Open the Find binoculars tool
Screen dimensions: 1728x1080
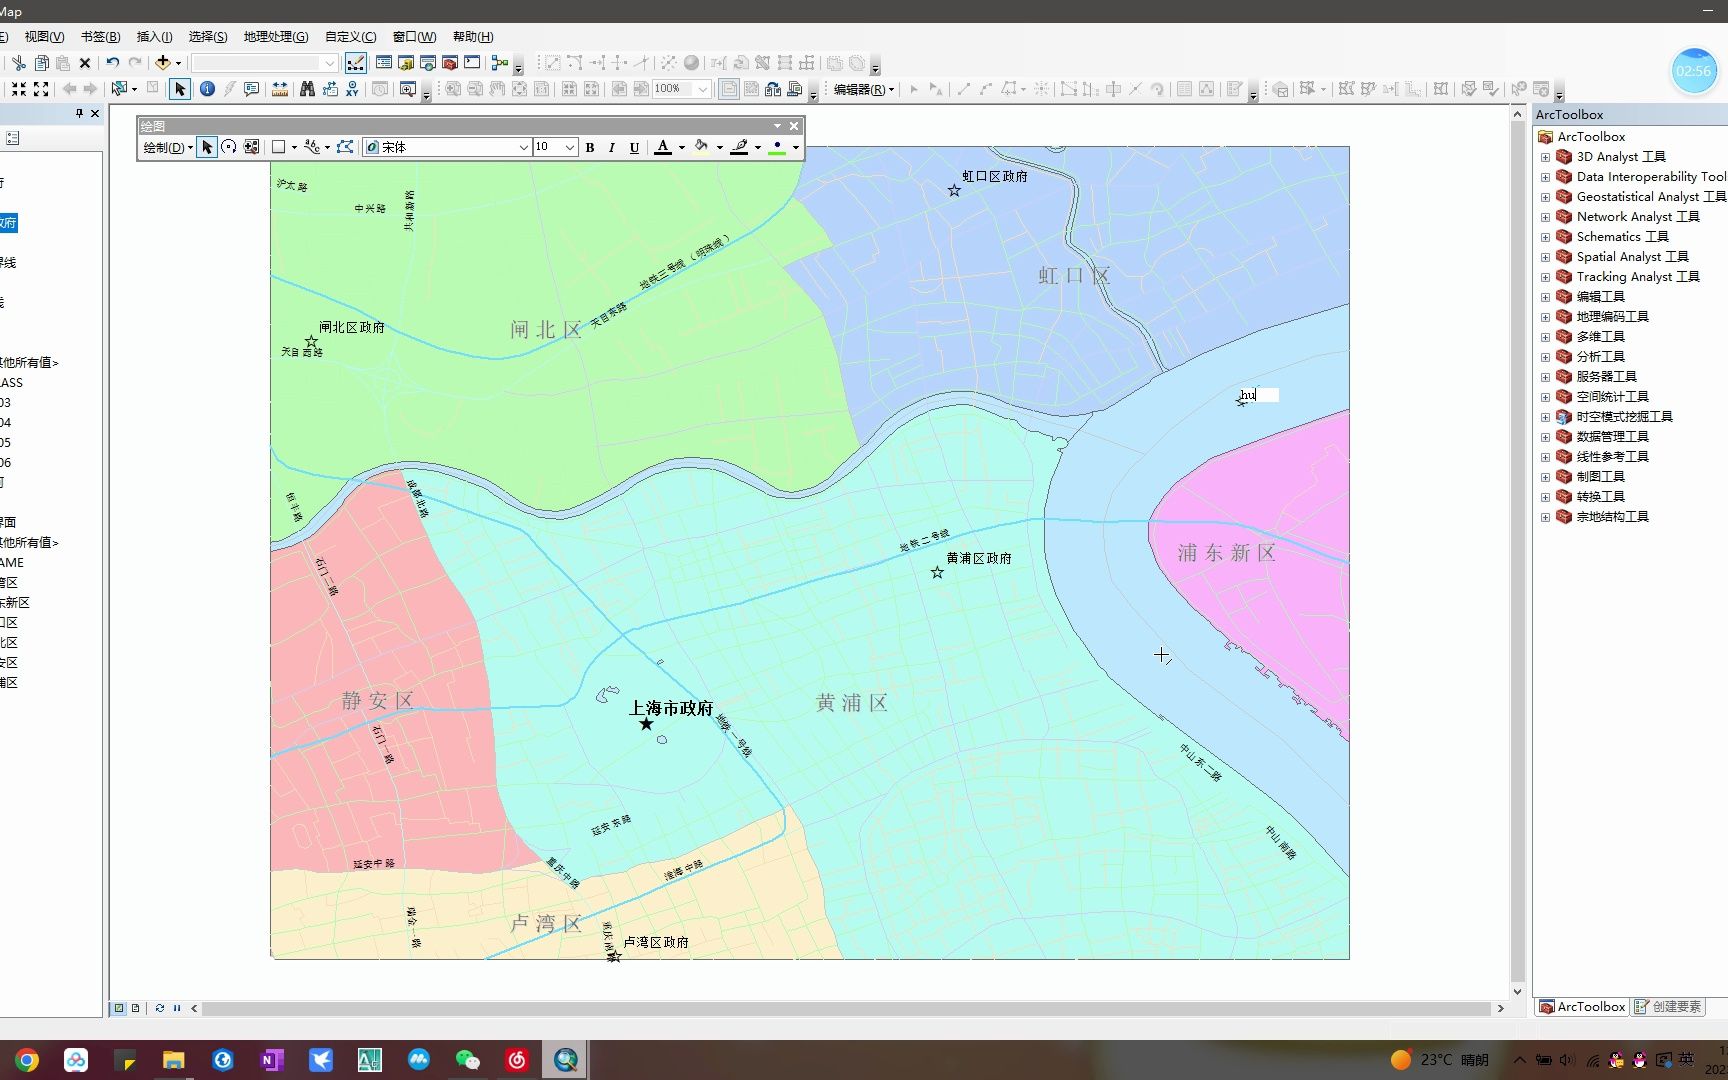click(x=307, y=89)
